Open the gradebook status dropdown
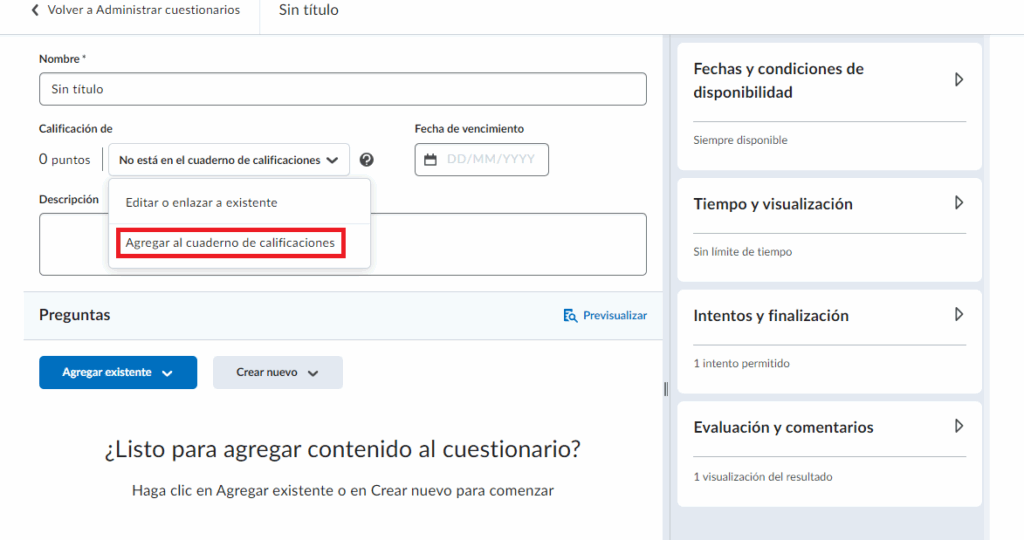1024x540 pixels. [x=229, y=160]
